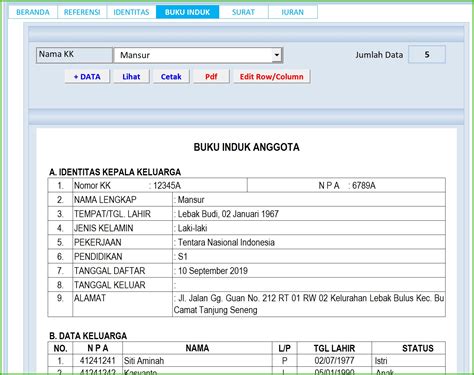
Task: Click NPA cell 41241241
Action: 98,361
